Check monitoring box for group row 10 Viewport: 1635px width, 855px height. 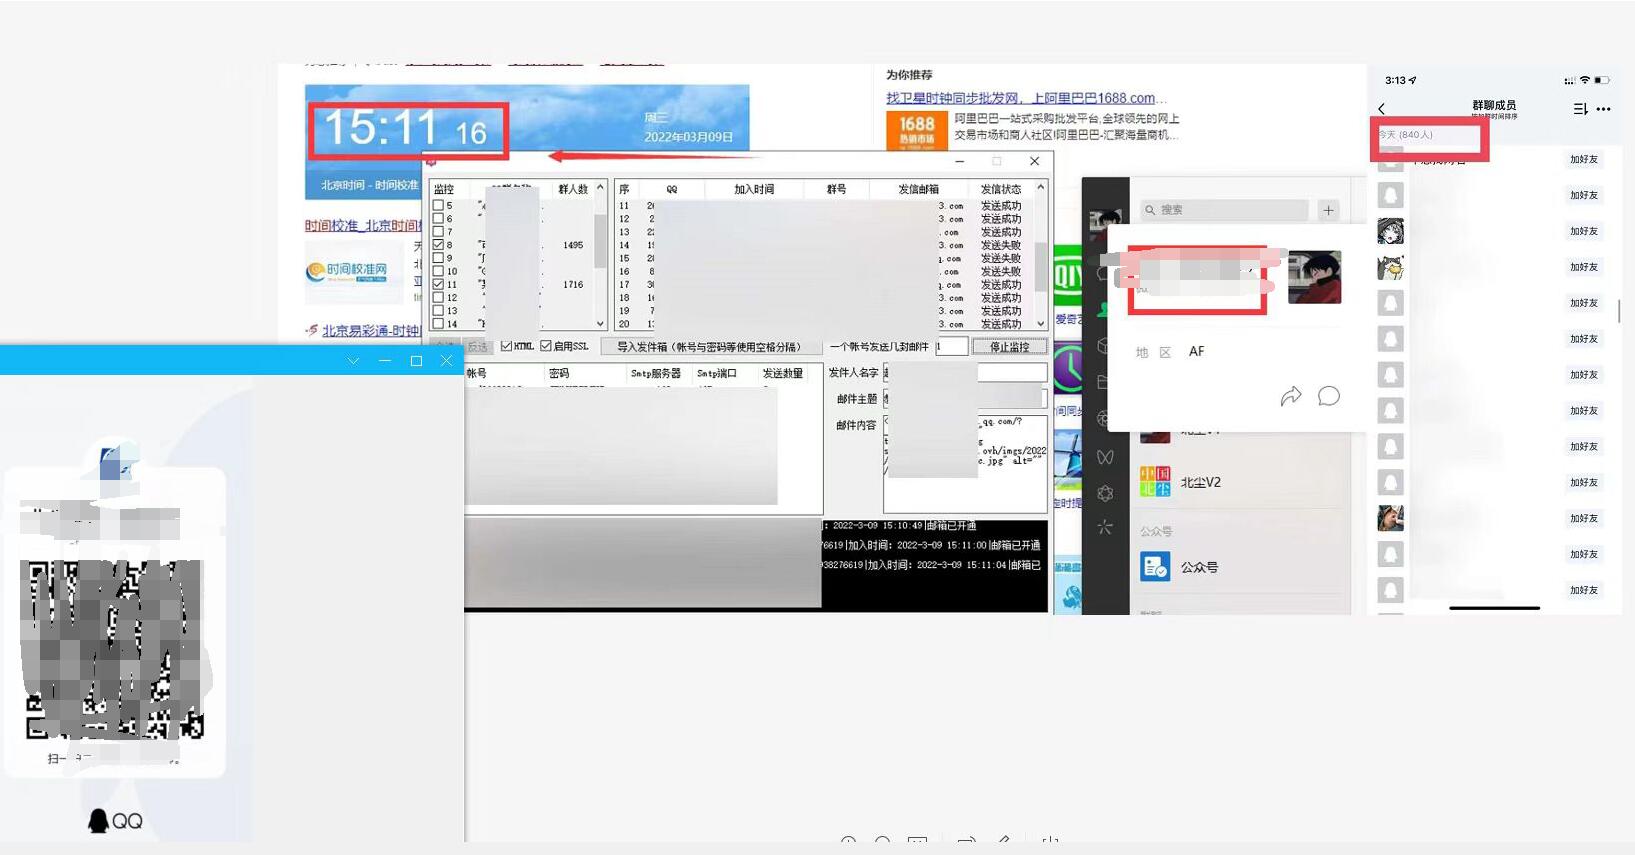tap(438, 271)
